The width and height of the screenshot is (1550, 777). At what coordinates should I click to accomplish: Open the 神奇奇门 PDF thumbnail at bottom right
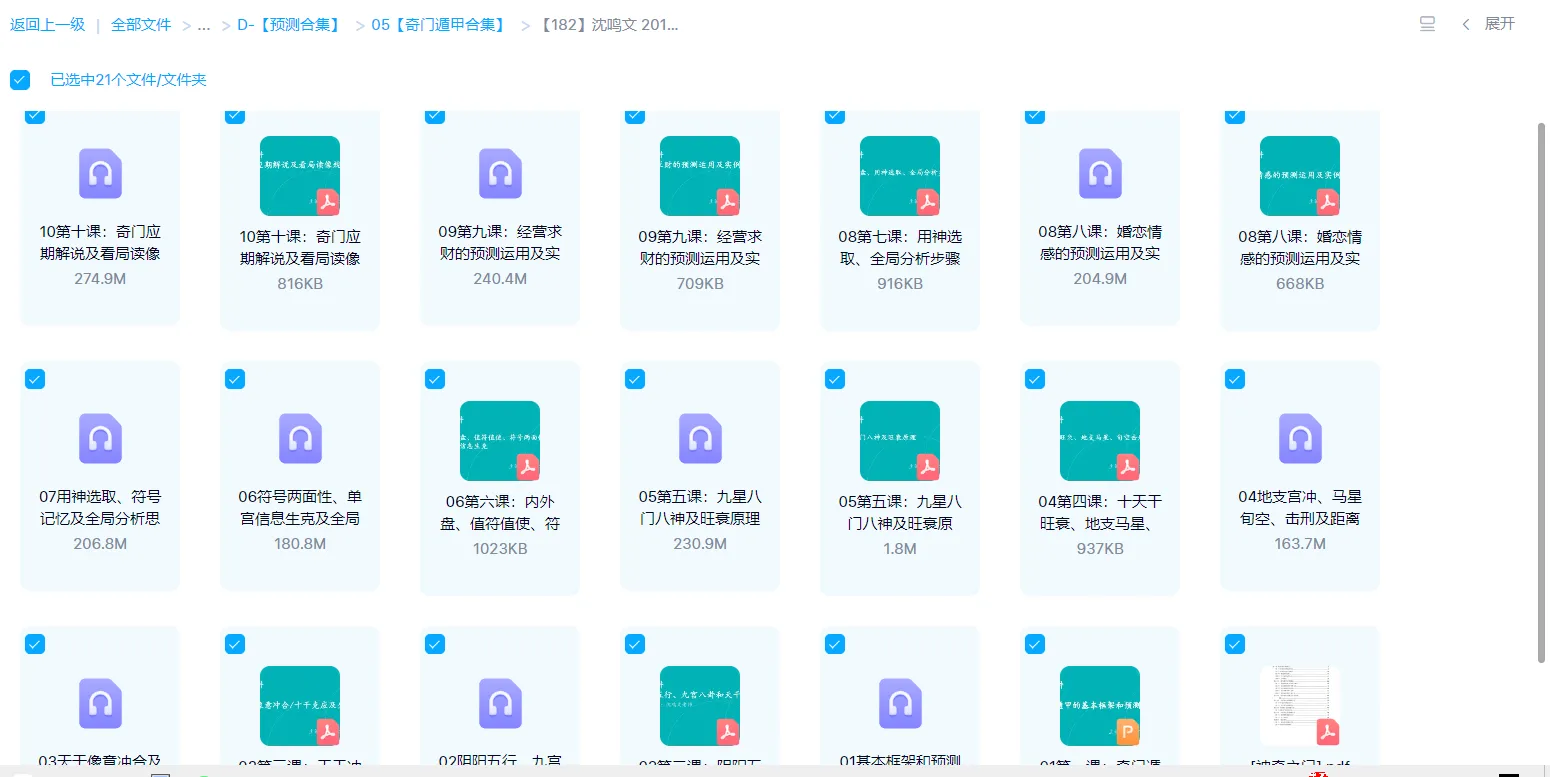pyautogui.click(x=1300, y=703)
